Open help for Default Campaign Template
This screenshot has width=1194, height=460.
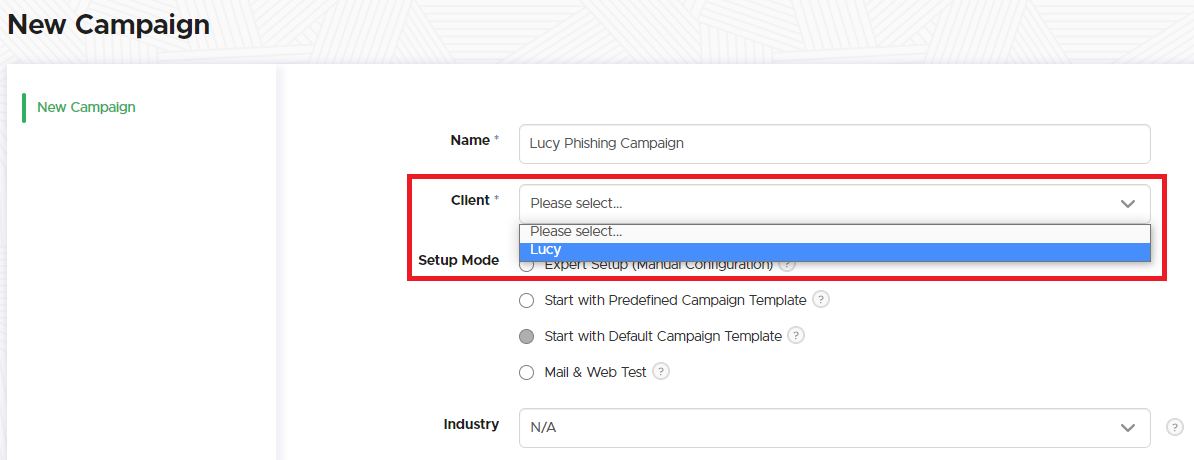(796, 336)
